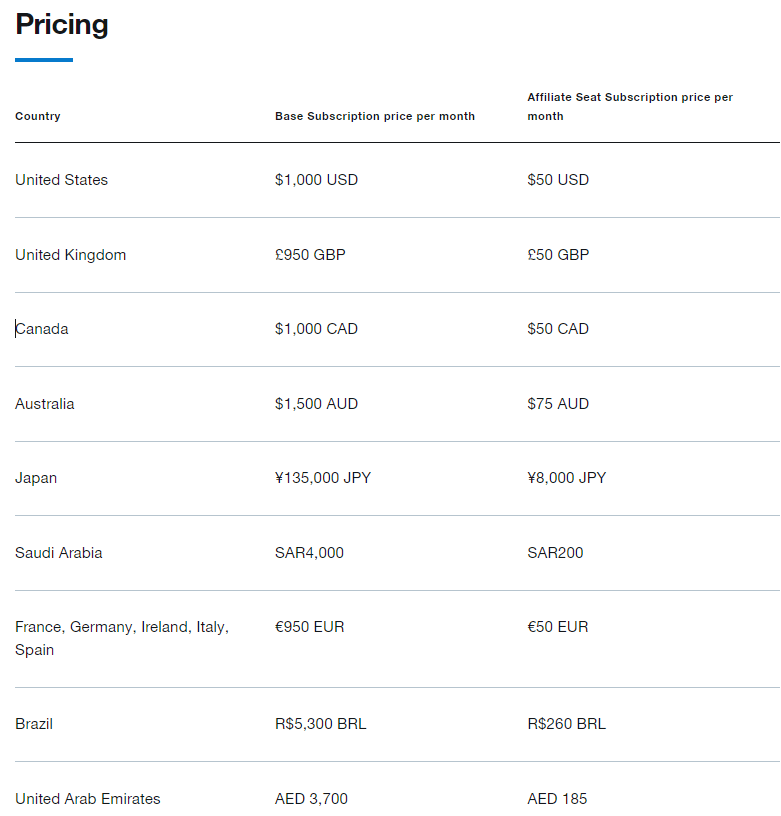Image resolution: width=781 pixels, height=816 pixels.
Task: Click the Affiliate Seat Subscription column header
Action: click(x=630, y=106)
